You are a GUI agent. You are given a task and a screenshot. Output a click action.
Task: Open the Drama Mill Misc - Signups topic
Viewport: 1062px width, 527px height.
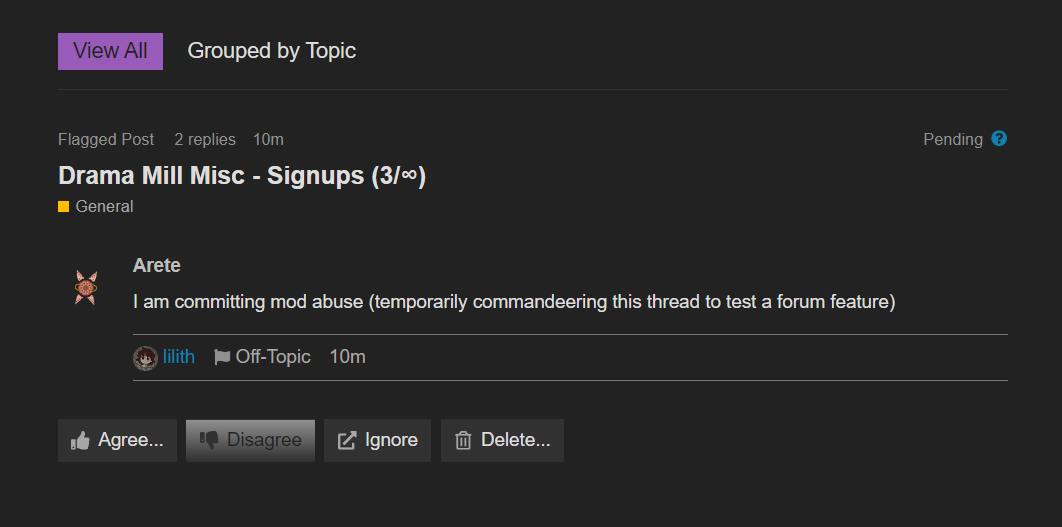click(242, 176)
